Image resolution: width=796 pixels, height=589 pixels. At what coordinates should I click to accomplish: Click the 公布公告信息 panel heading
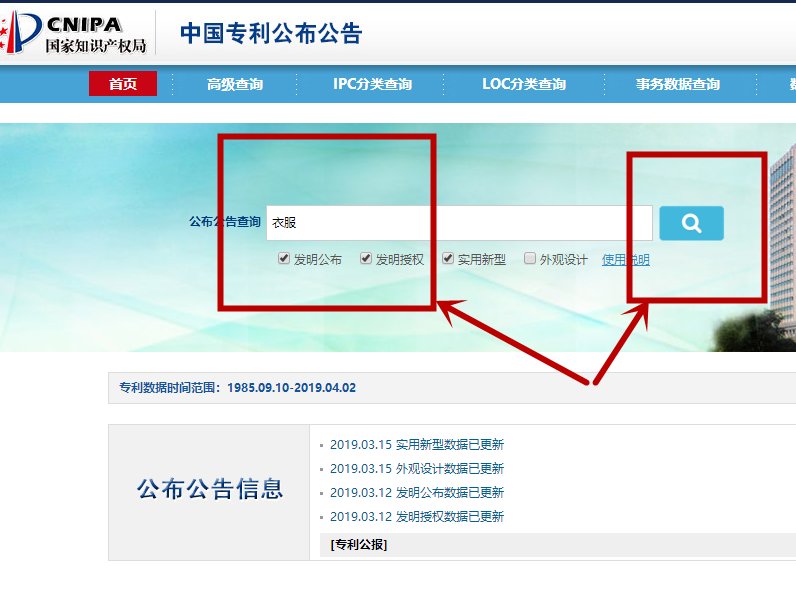click(x=210, y=489)
